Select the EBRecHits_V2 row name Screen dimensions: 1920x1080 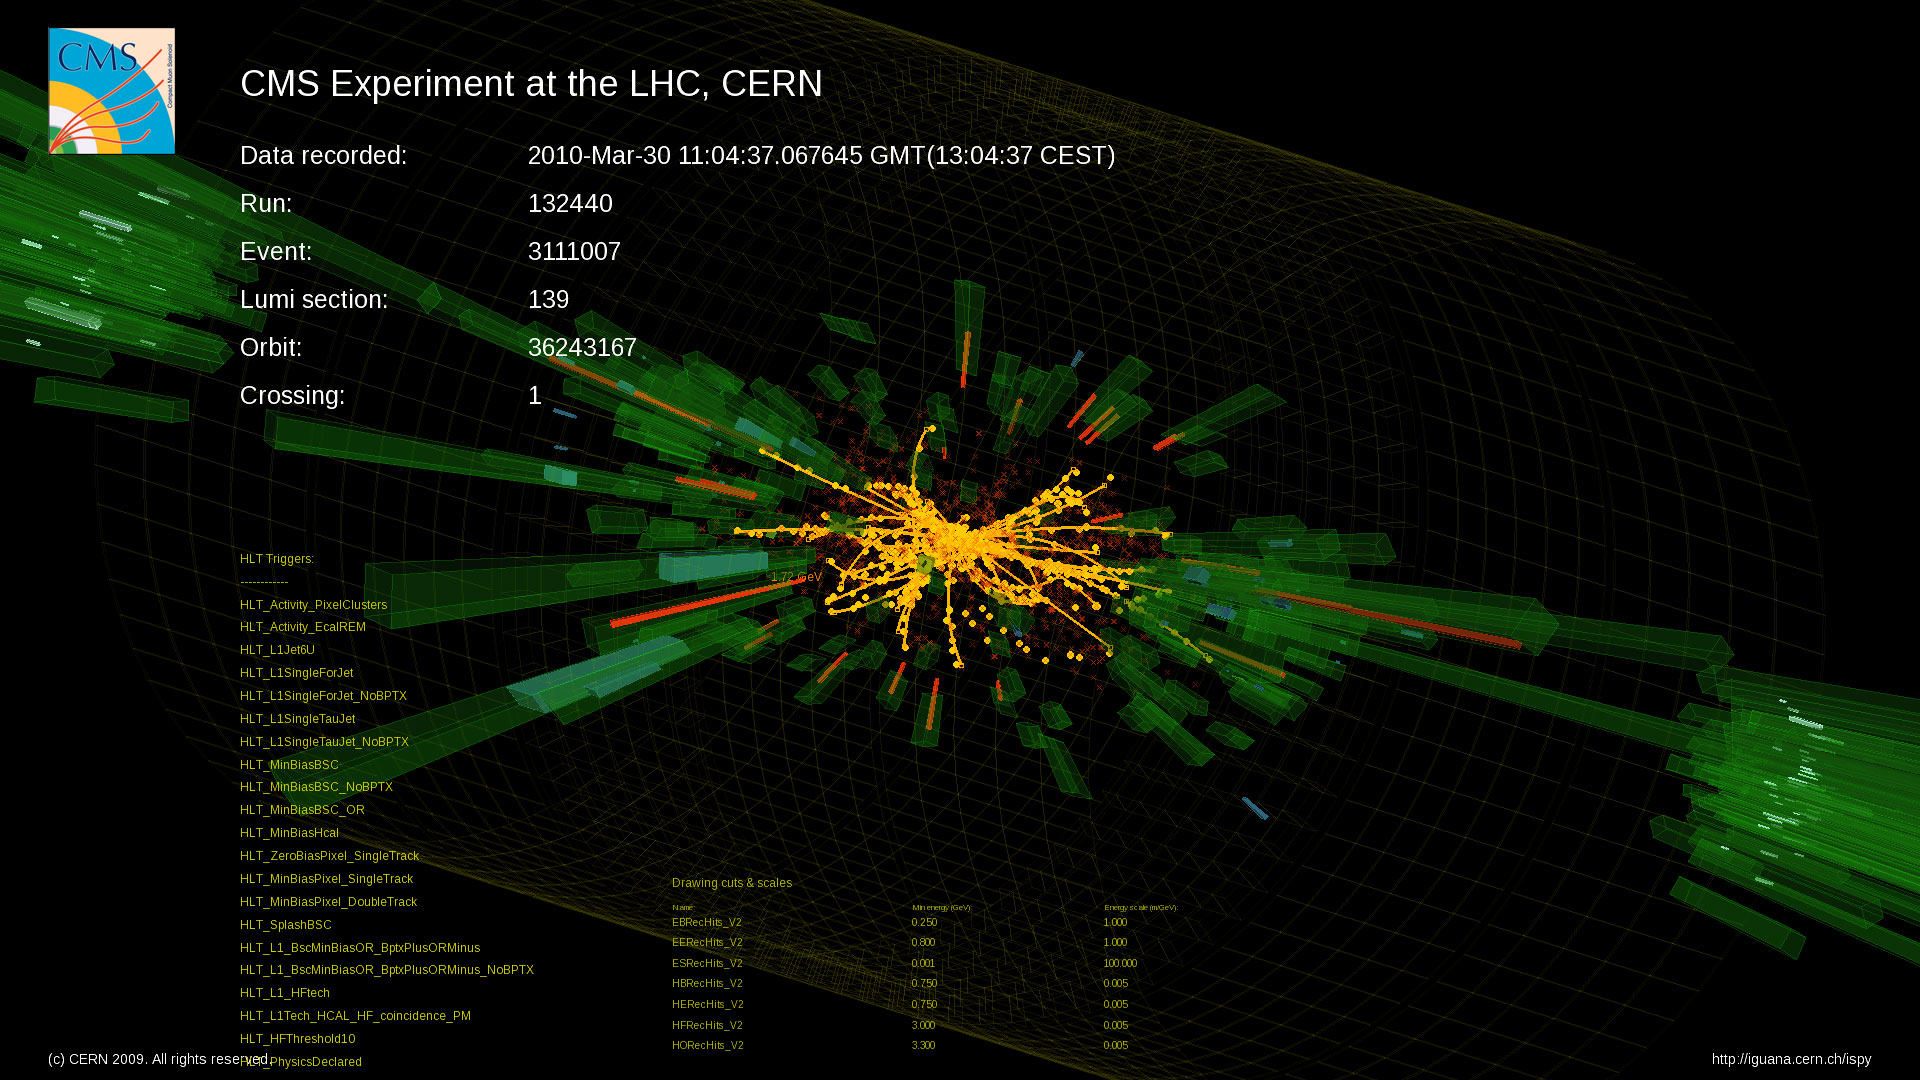pyautogui.click(x=706, y=923)
